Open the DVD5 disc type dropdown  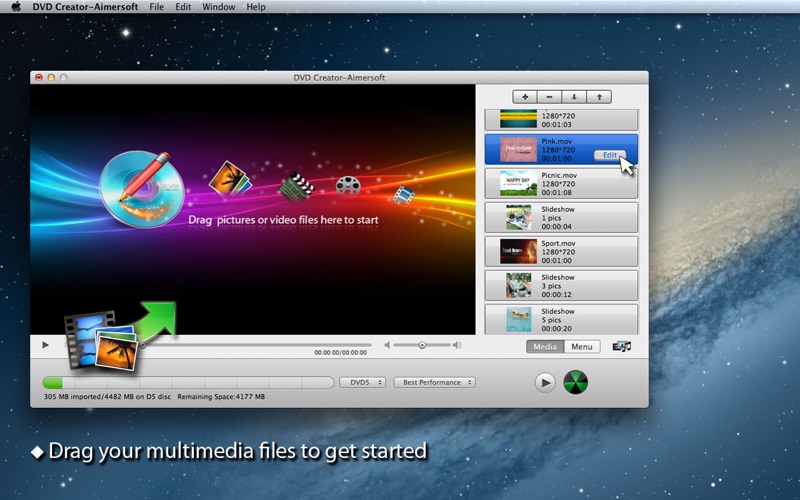click(x=362, y=382)
